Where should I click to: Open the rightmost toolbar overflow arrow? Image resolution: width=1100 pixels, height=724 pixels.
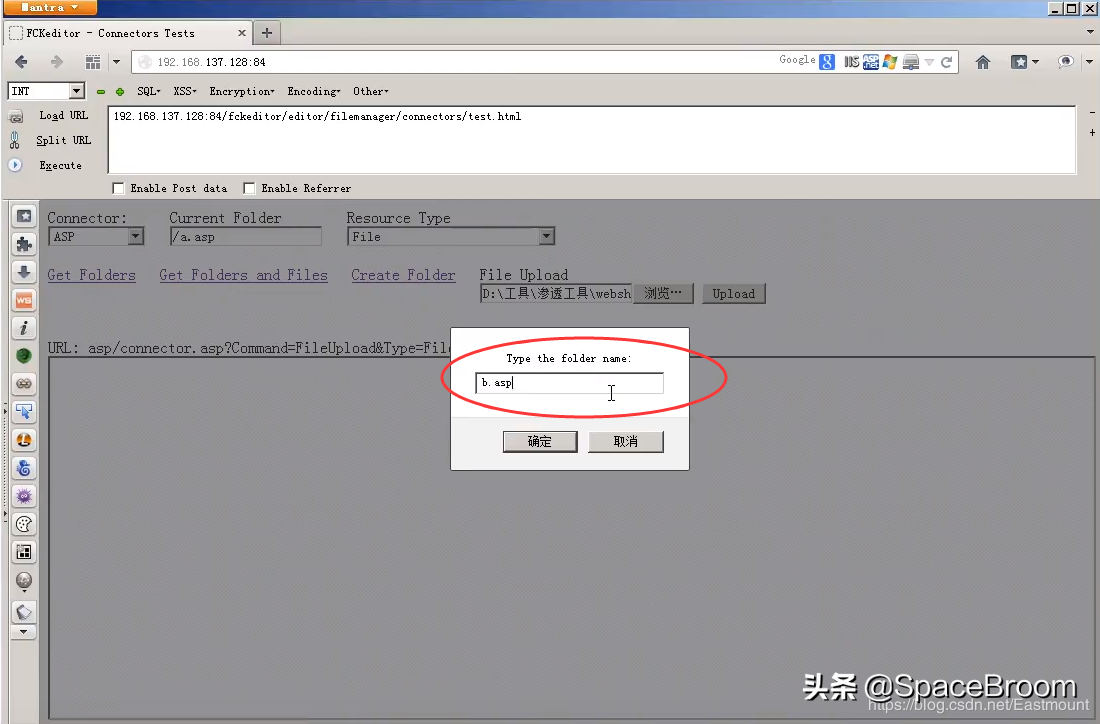(x=1089, y=62)
